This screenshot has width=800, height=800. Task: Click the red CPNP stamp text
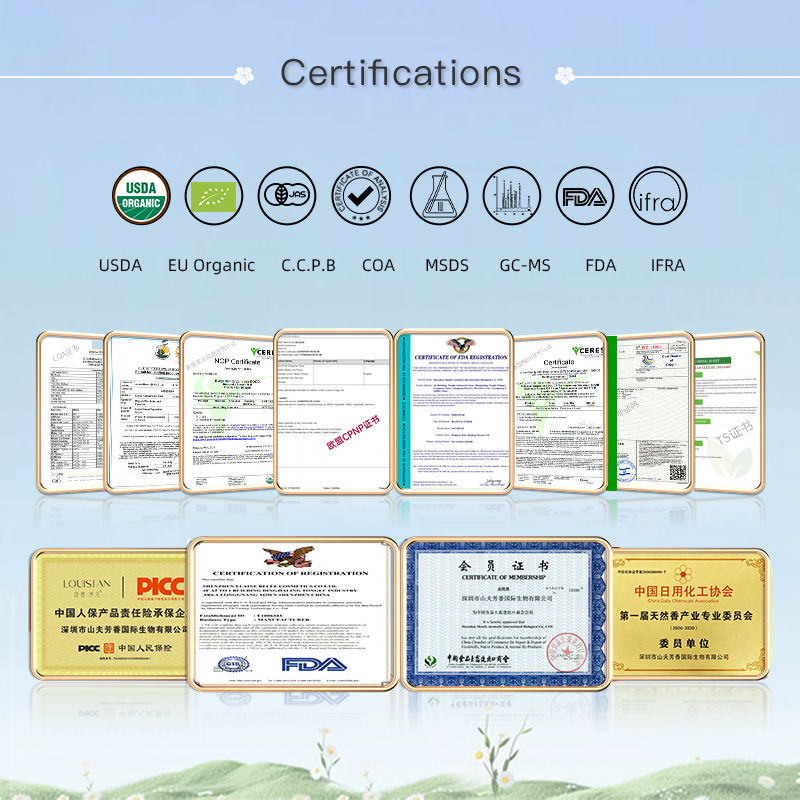pos(353,433)
